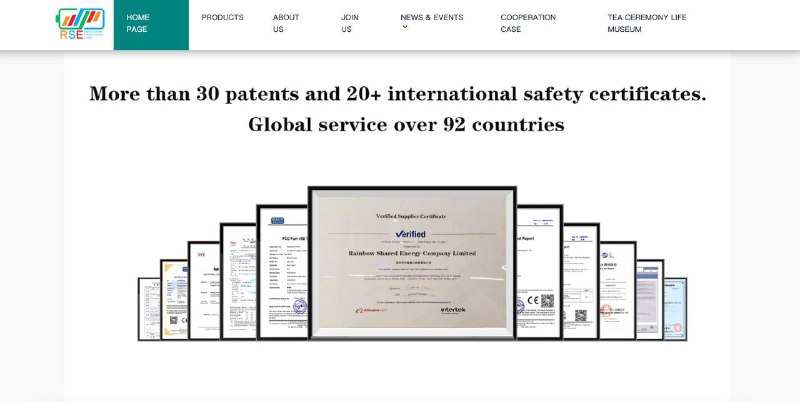The image size is (800, 402).
Task: Click the Intertek logo on center certificate
Action: (x=453, y=310)
